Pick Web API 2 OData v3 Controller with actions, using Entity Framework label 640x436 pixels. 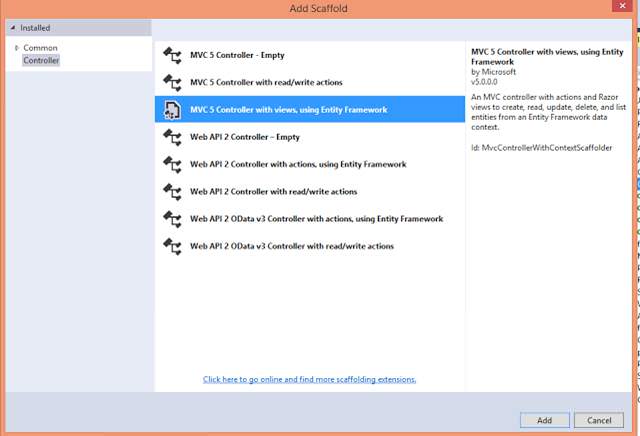(x=316, y=219)
